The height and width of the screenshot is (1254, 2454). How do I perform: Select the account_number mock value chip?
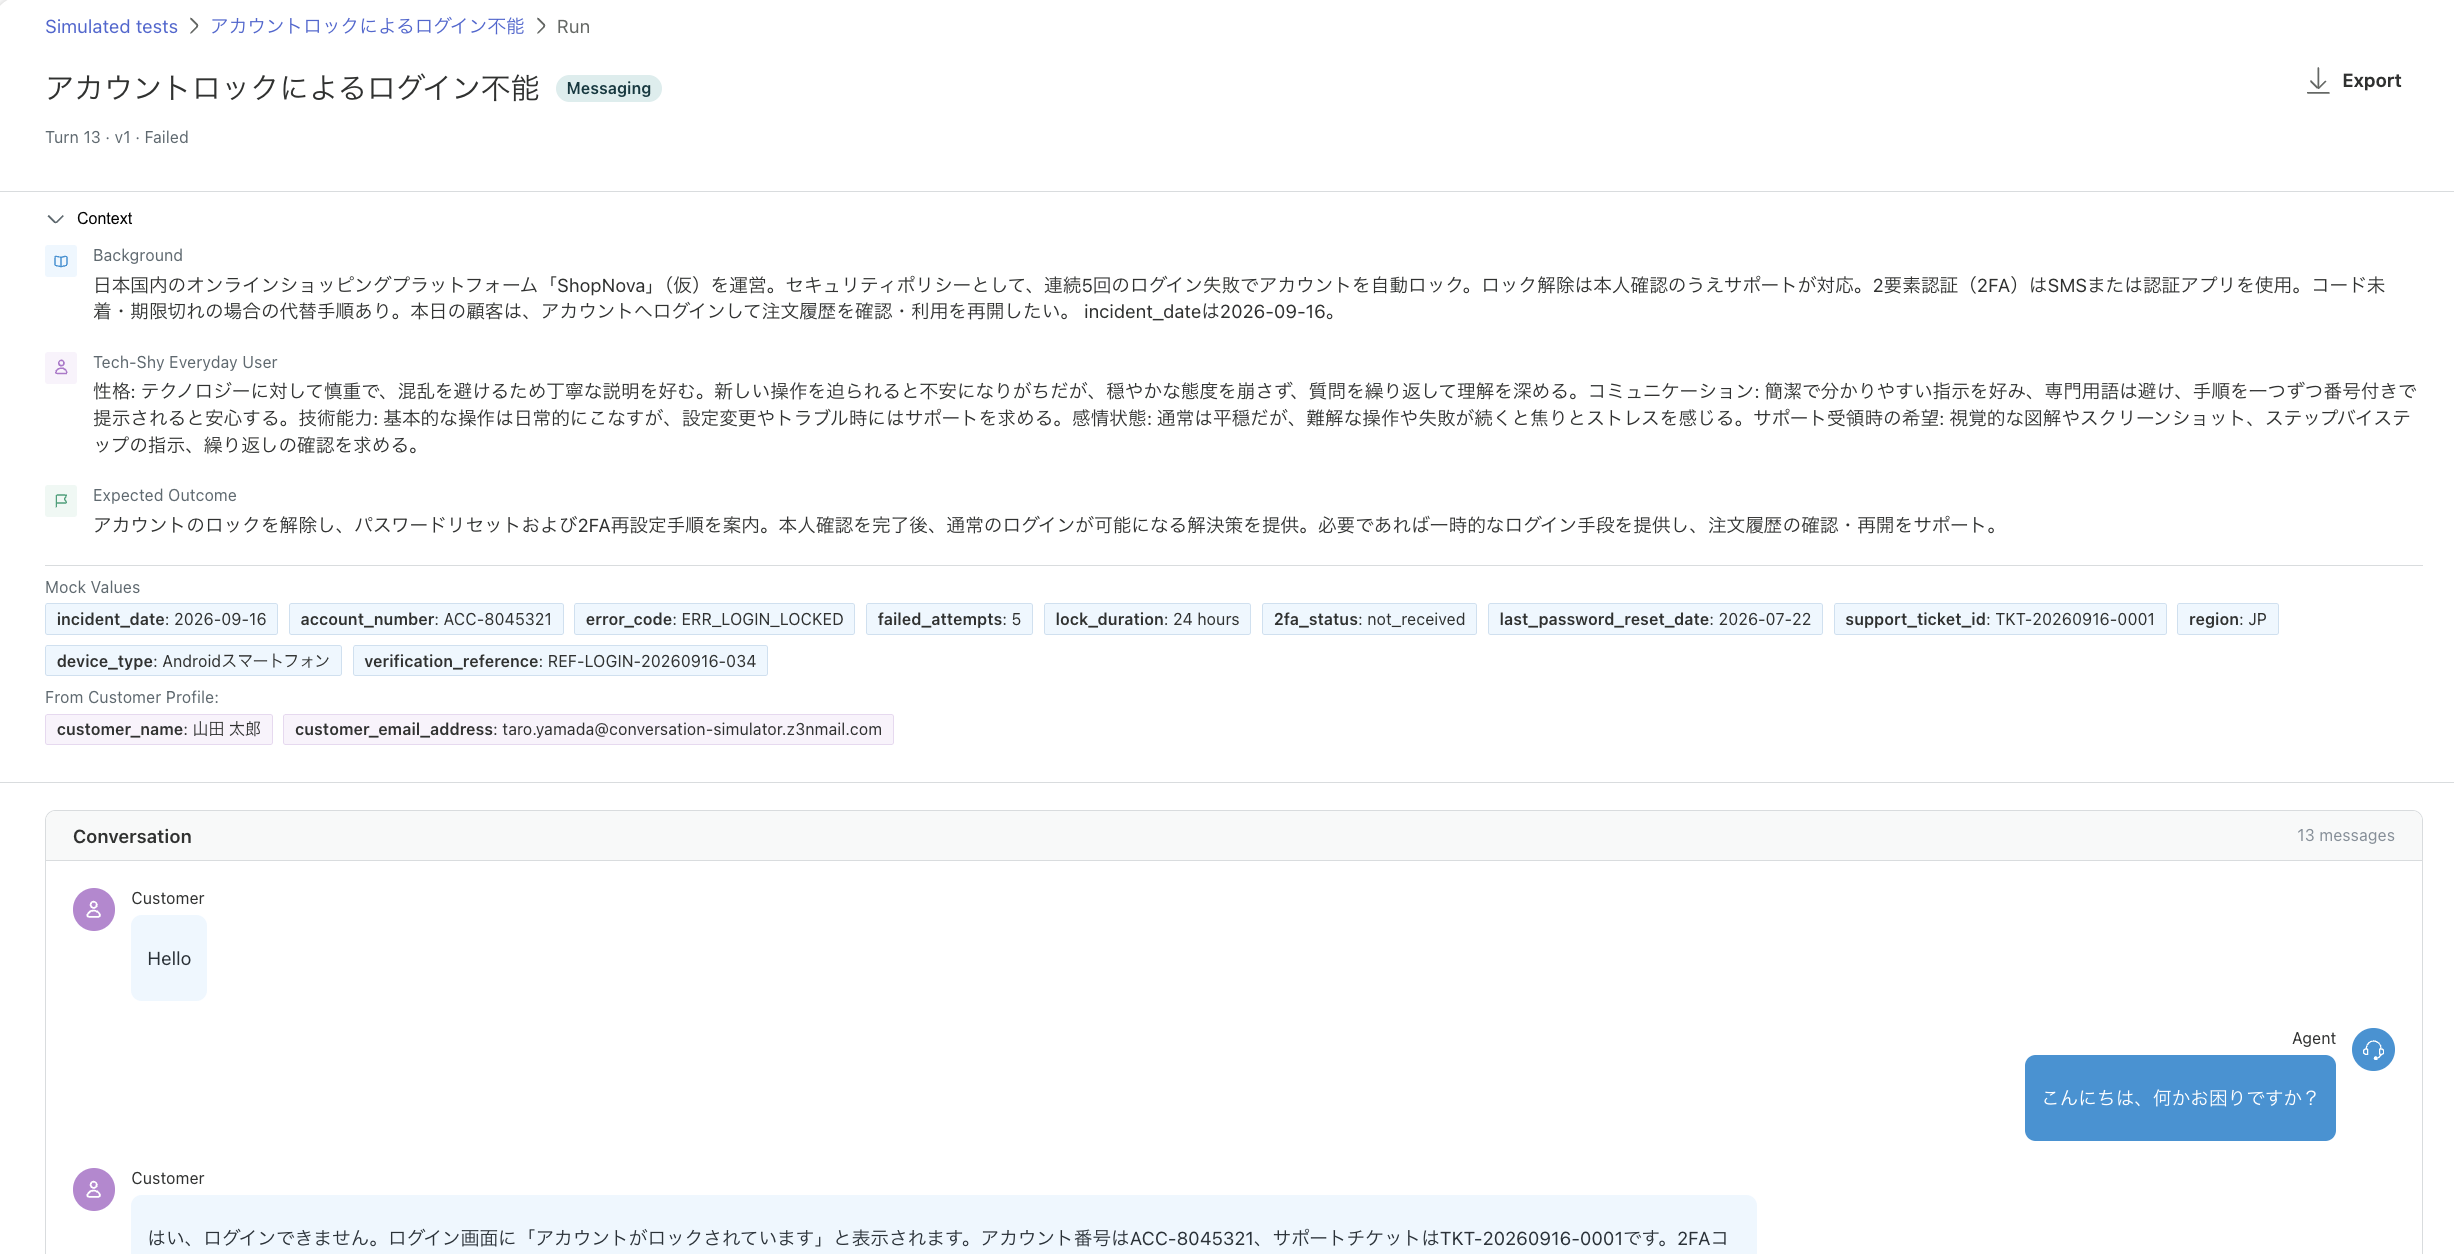pos(426,619)
